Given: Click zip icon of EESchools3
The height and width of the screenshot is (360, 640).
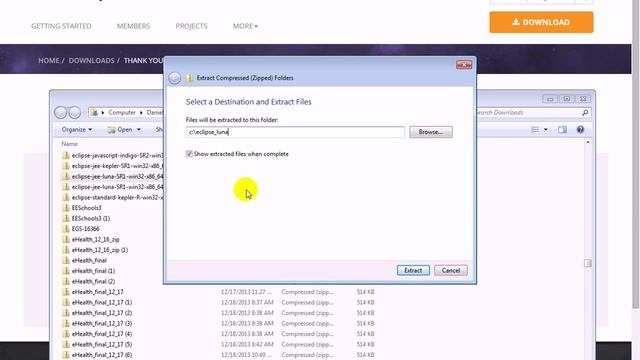Looking at the screenshot, I should 66,208.
